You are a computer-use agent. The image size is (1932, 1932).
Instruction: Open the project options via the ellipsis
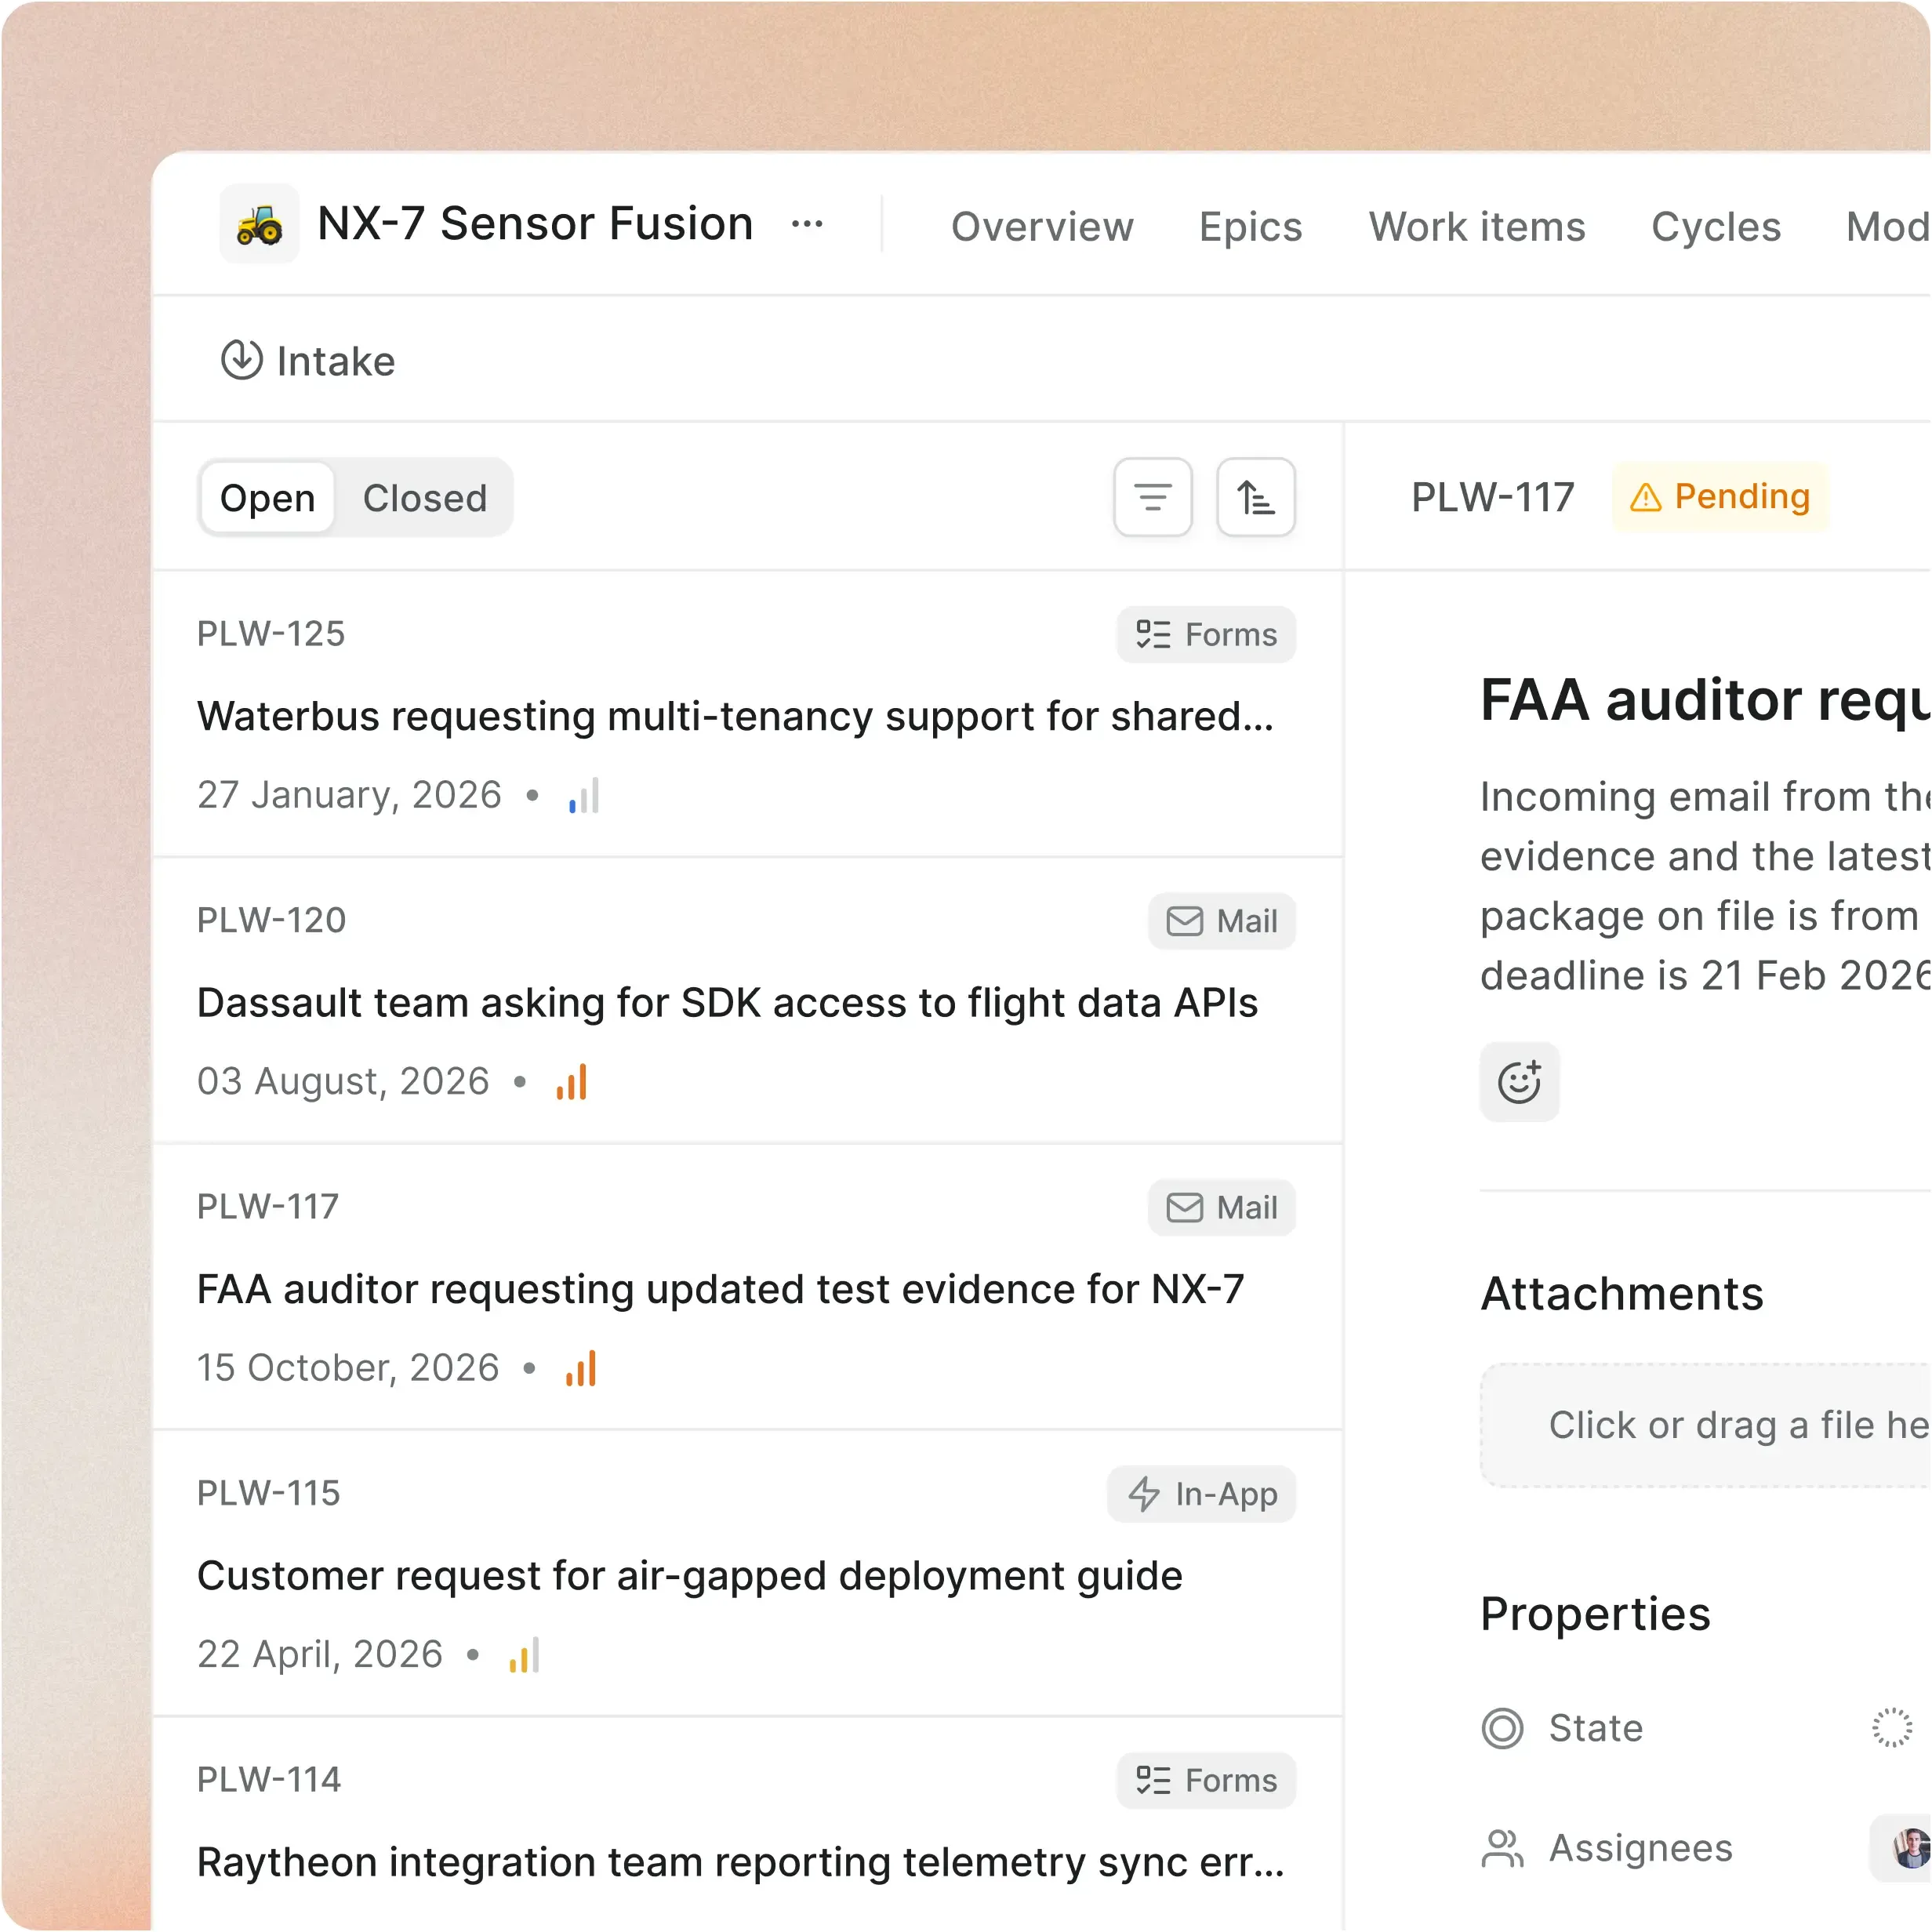[x=806, y=223]
